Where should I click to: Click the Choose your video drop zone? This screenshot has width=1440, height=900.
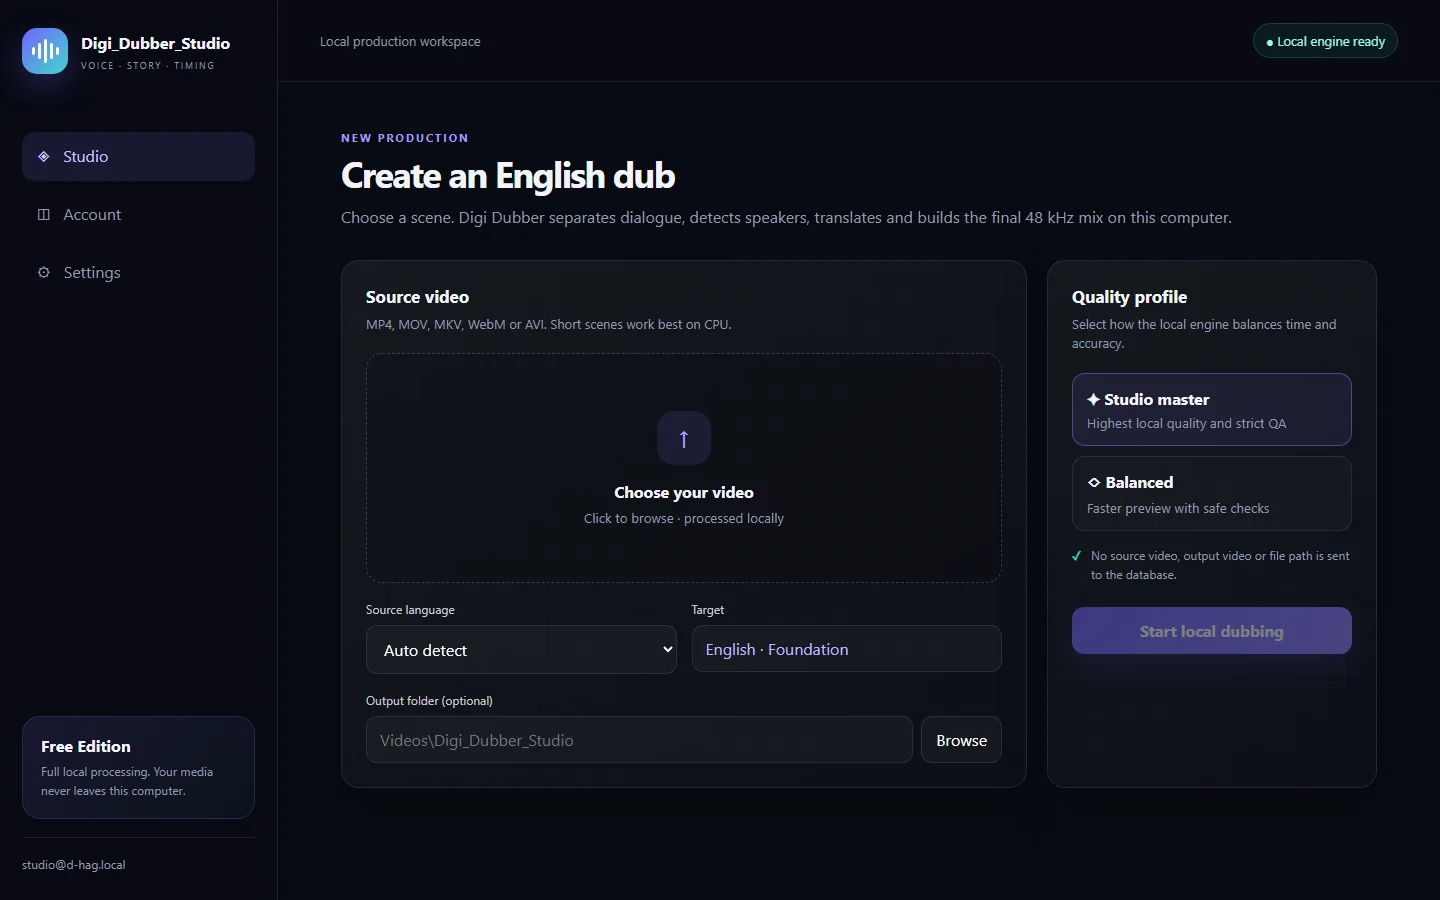(684, 468)
